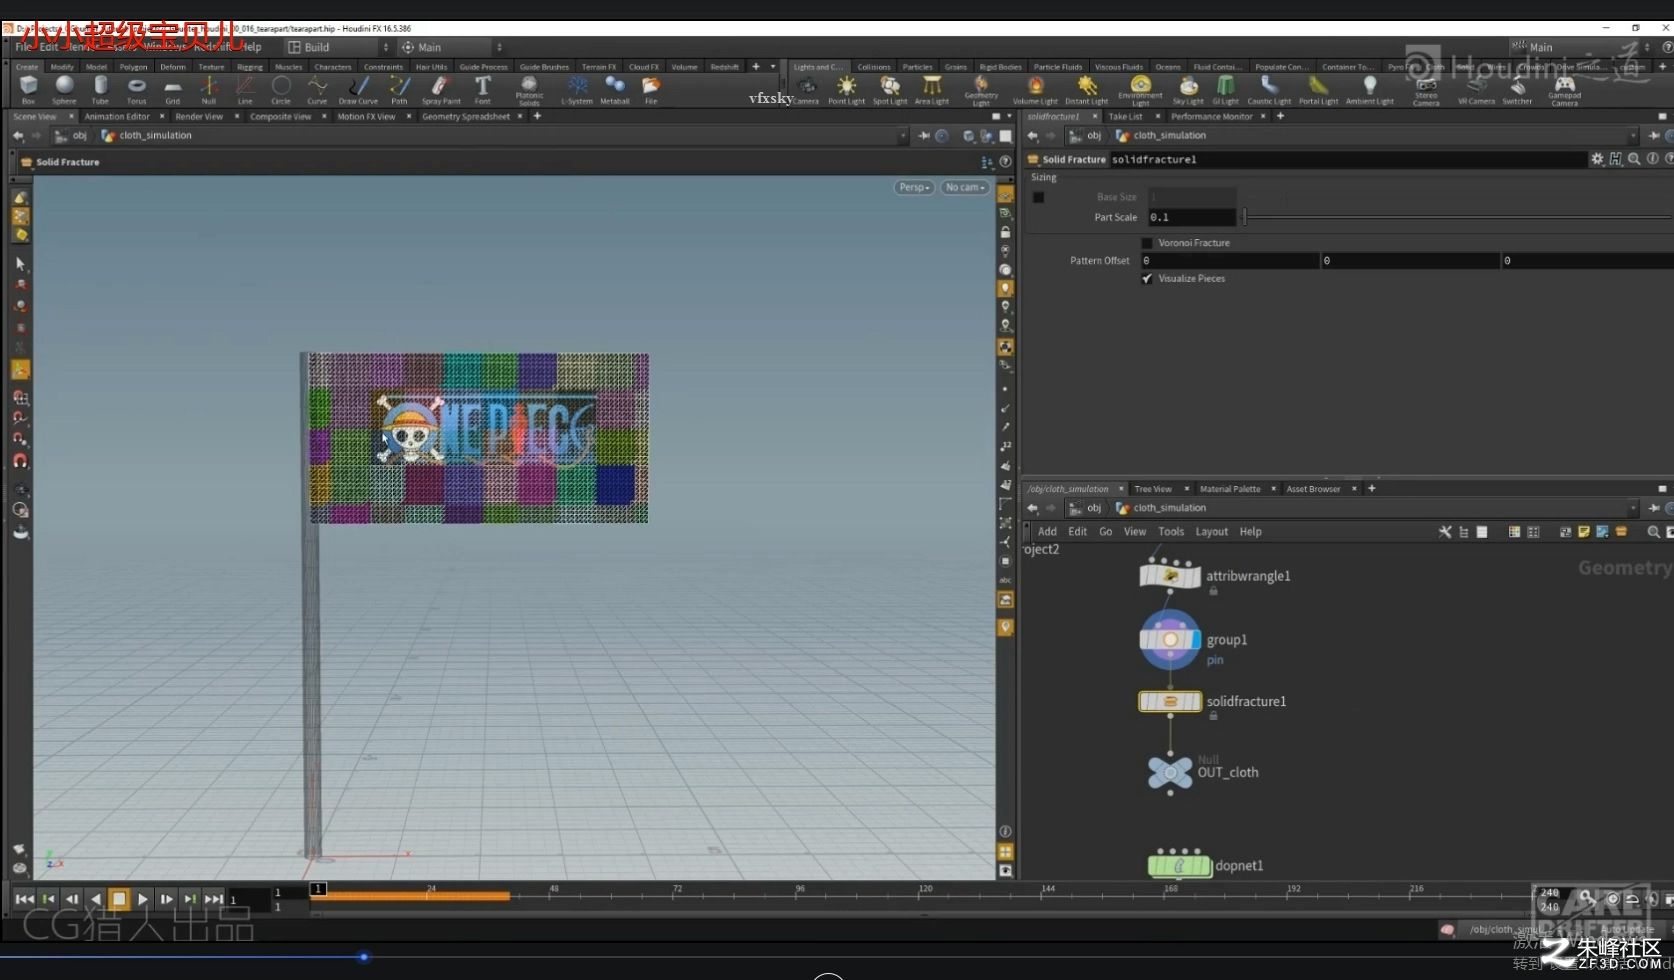This screenshot has width=1674, height=980.
Task: Create a Box from the shelf
Action: 28,89
